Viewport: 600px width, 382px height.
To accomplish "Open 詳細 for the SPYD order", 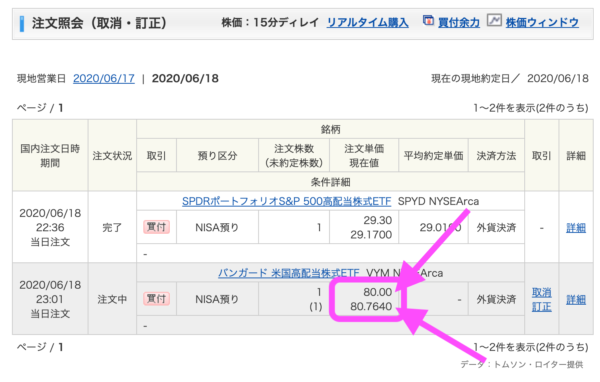I will tap(576, 228).
